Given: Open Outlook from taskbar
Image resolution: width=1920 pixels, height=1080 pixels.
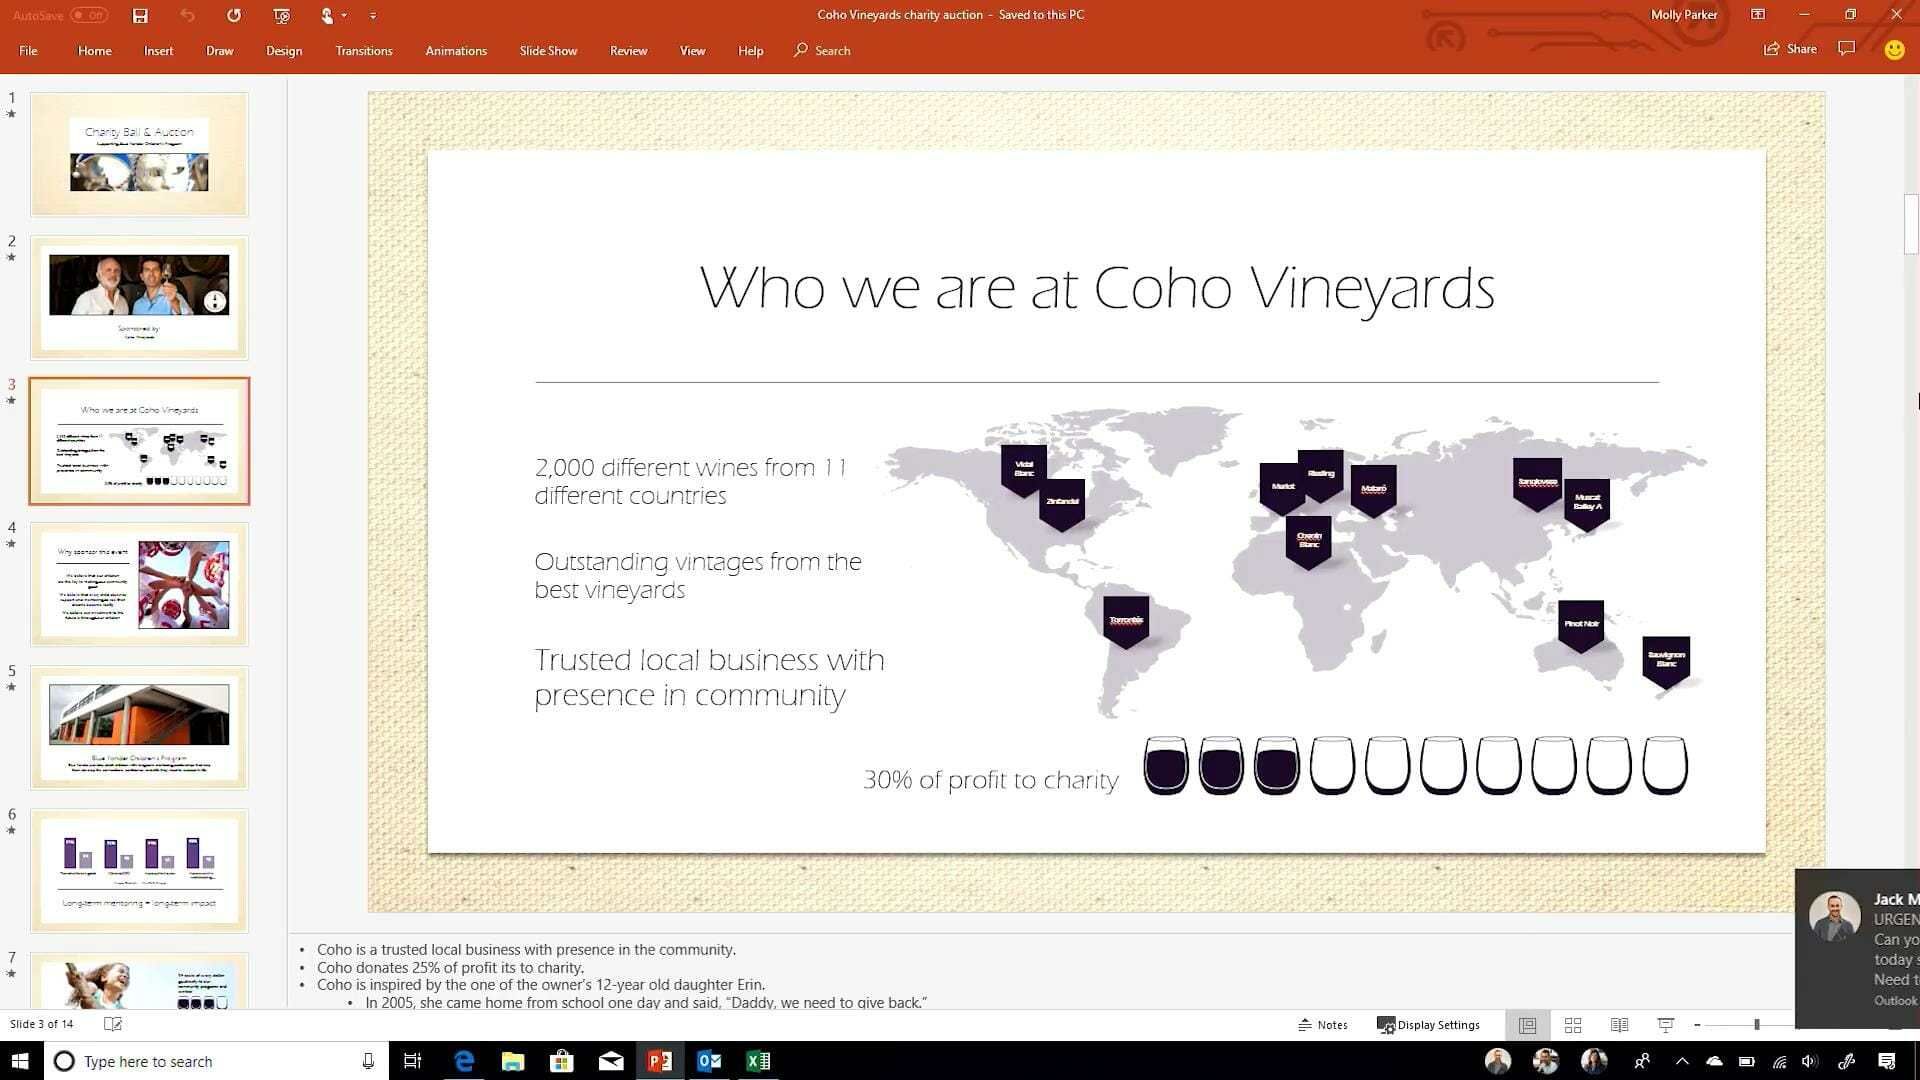Looking at the screenshot, I should (709, 1061).
